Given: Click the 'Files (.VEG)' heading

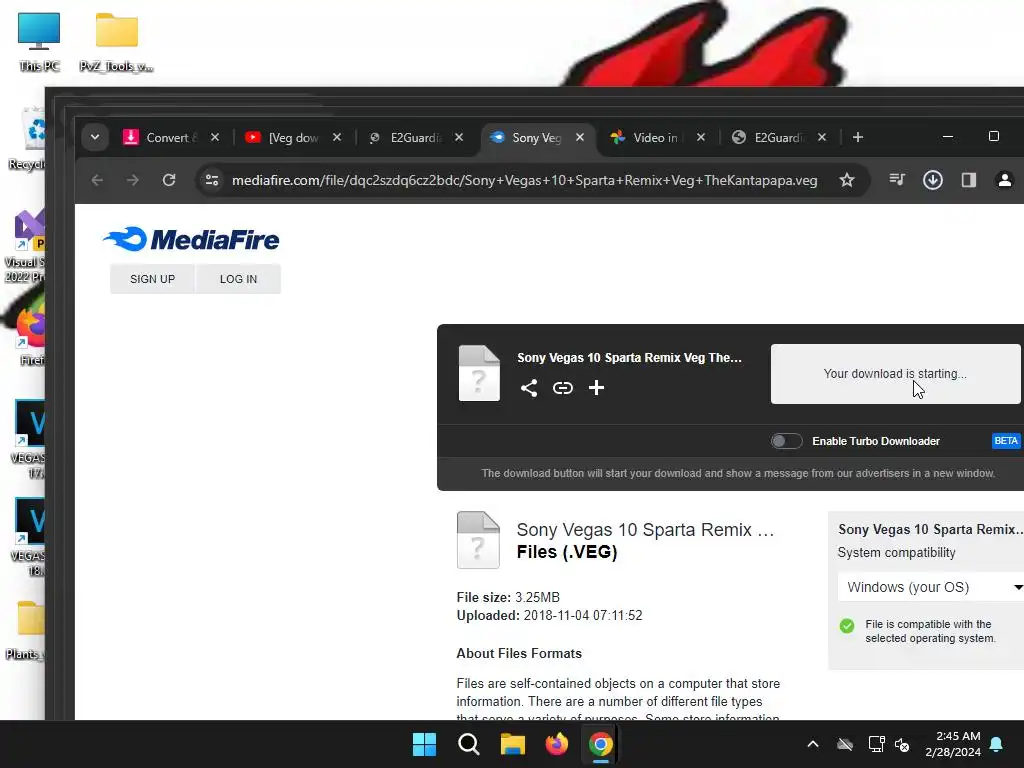Looking at the screenshot, I should pos(567,552).
